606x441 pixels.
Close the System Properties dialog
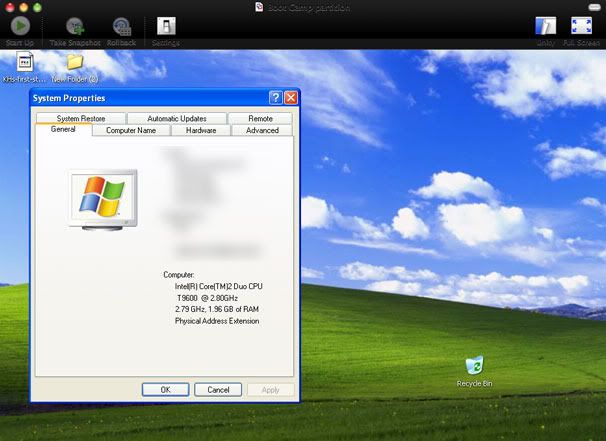pyautogui.click(x=291, y=98)
